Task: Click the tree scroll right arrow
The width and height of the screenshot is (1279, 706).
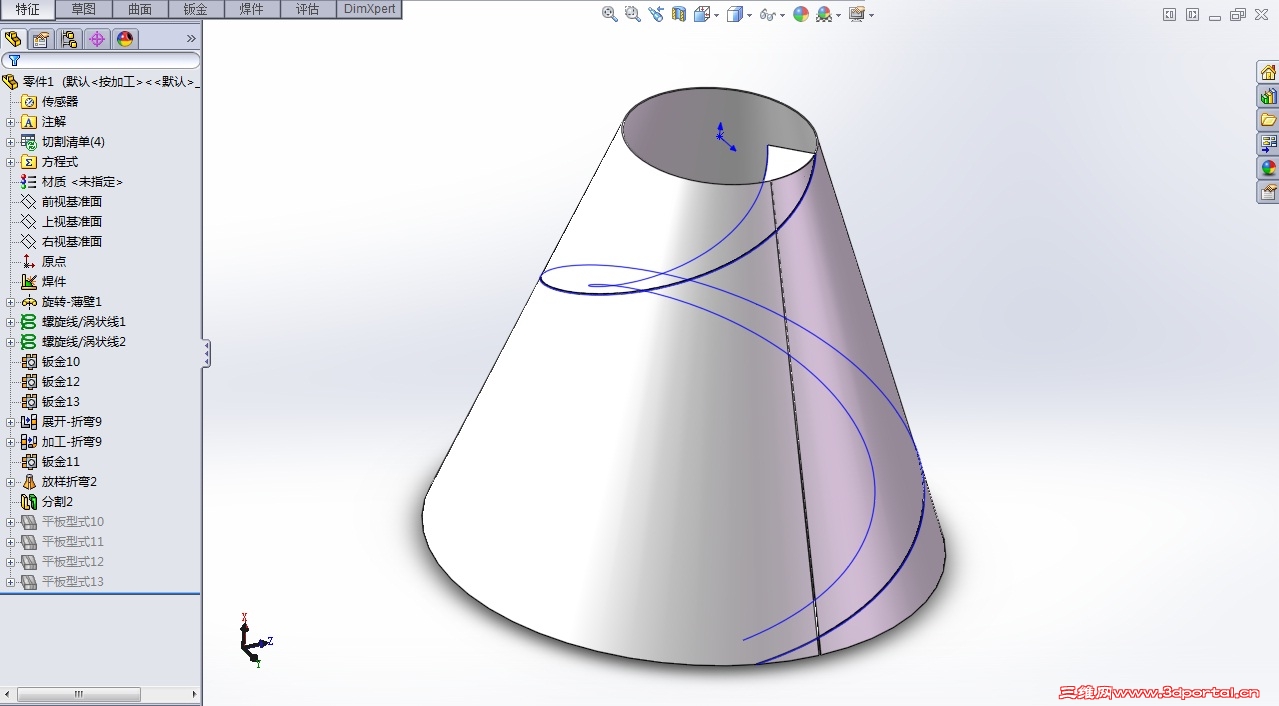Action: pos(194,694)
